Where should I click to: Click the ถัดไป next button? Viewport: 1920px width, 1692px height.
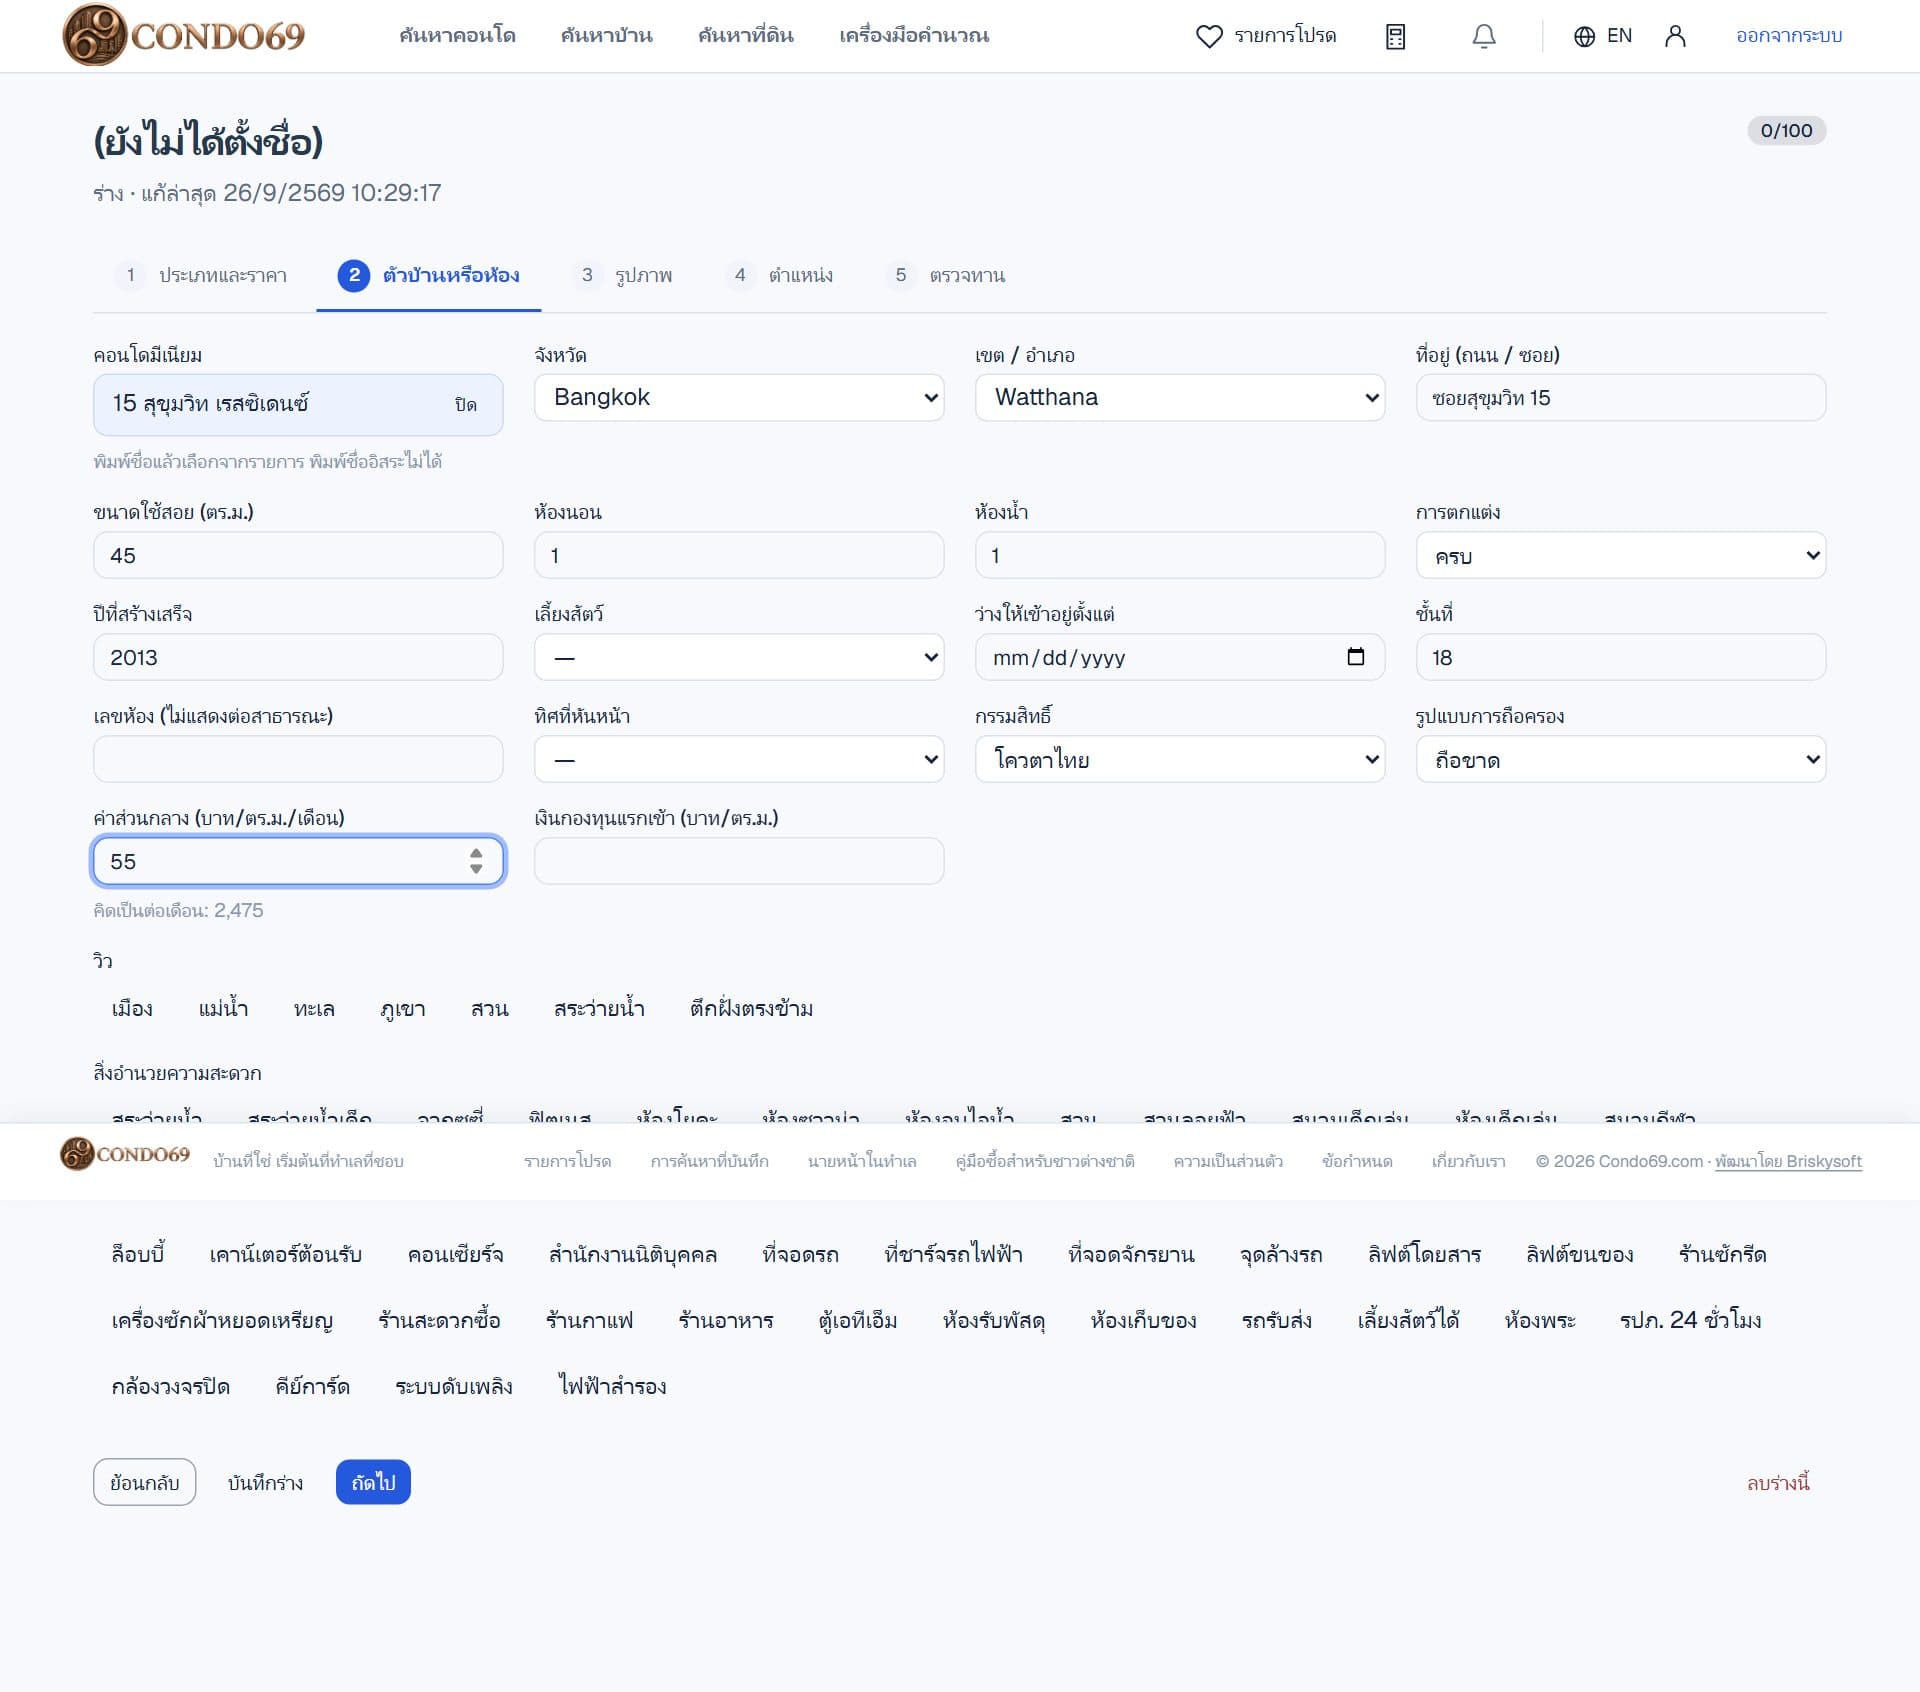click(373, 1482)
